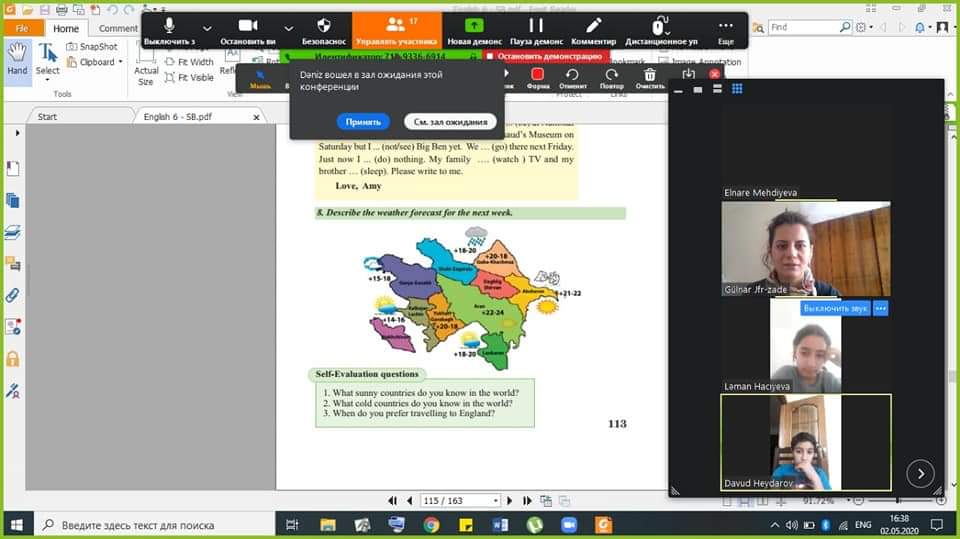
Task: Redo the annotation
Action: (x=611, y=78)
